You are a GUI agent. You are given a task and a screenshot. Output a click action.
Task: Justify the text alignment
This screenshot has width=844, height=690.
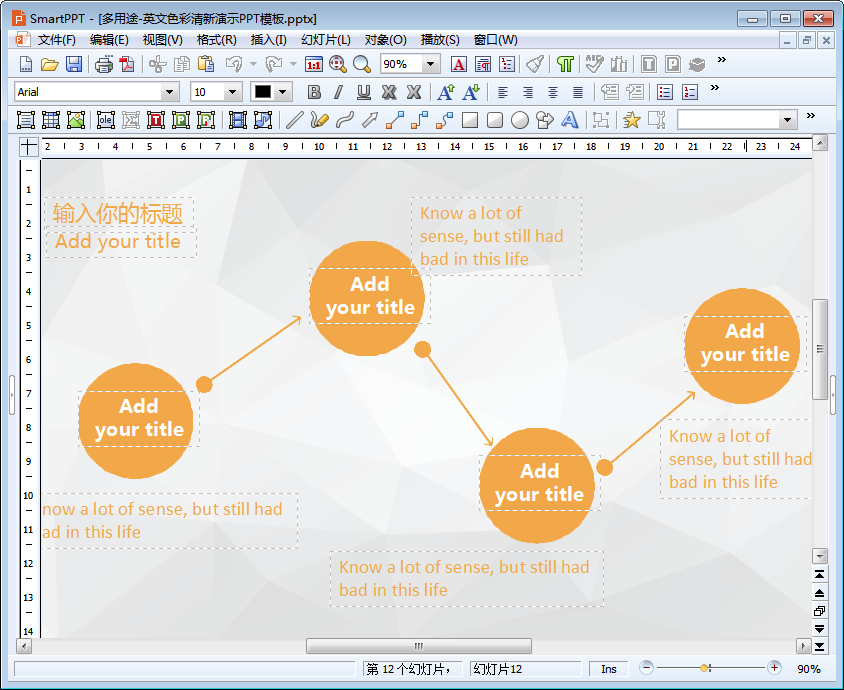click(x=578, y=92)
